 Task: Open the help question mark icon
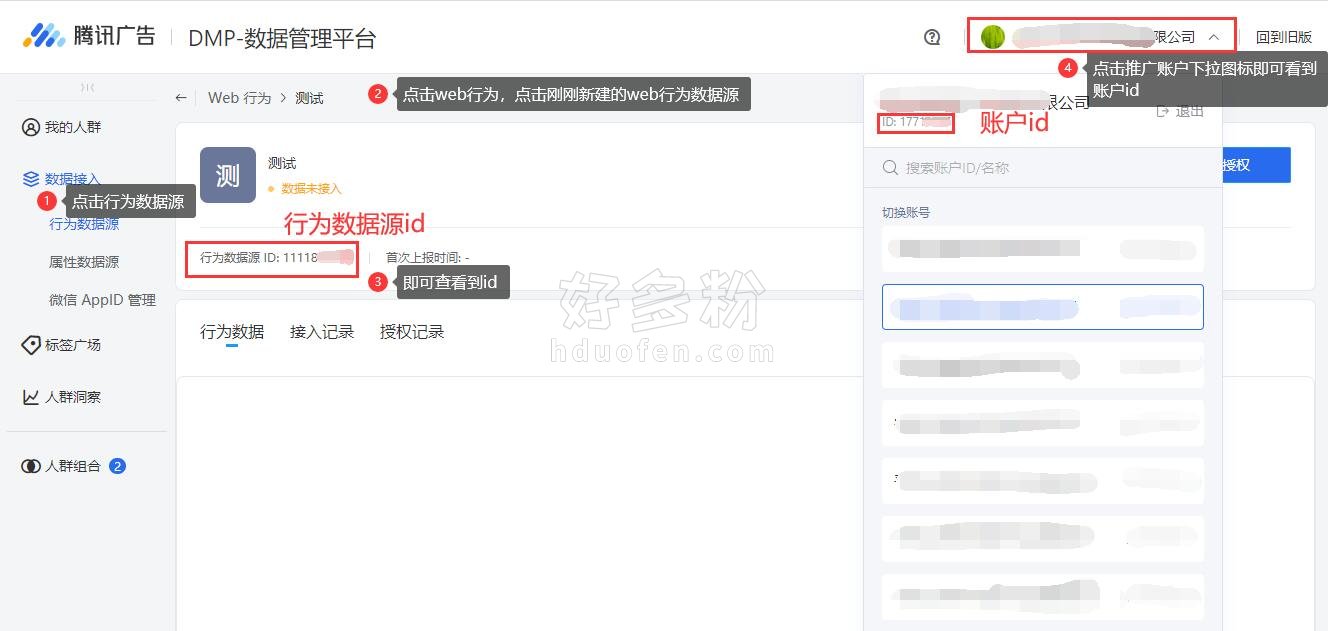click(932, 37)
